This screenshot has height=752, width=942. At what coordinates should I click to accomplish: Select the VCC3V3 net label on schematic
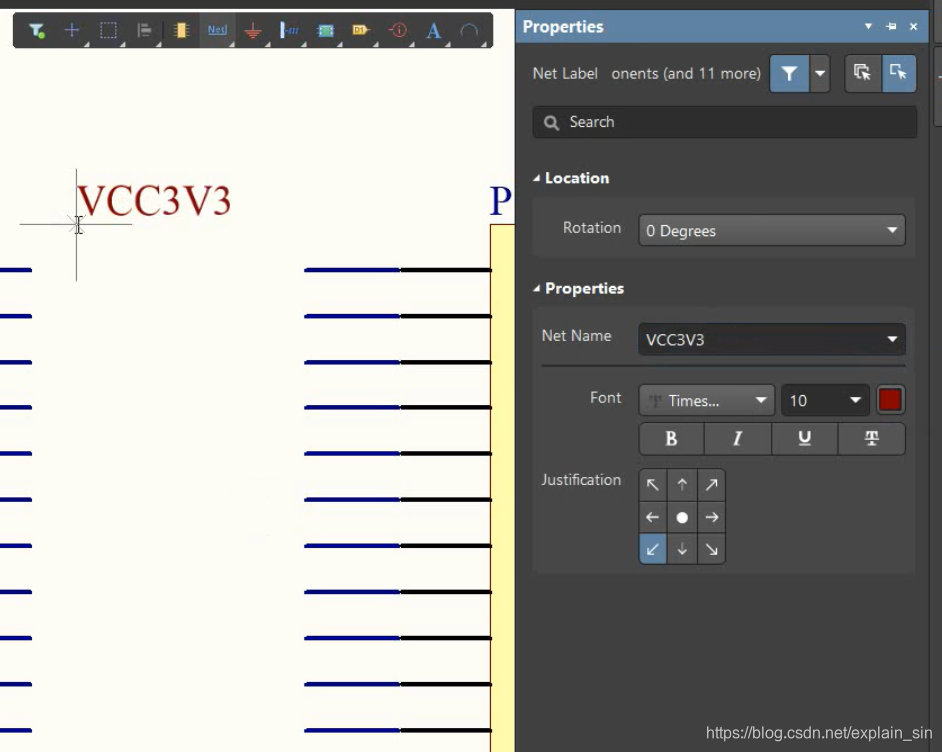[154, 200]
